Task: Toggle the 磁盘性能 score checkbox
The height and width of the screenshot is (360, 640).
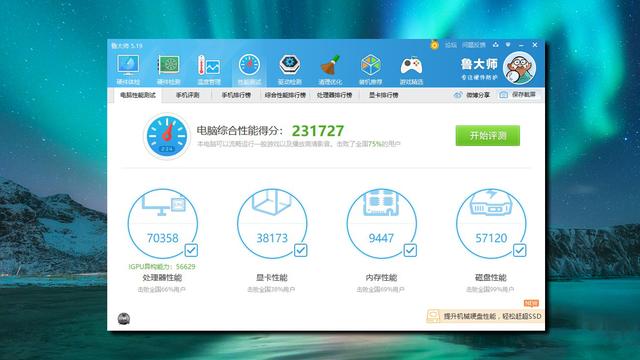Action: [520, 250]
